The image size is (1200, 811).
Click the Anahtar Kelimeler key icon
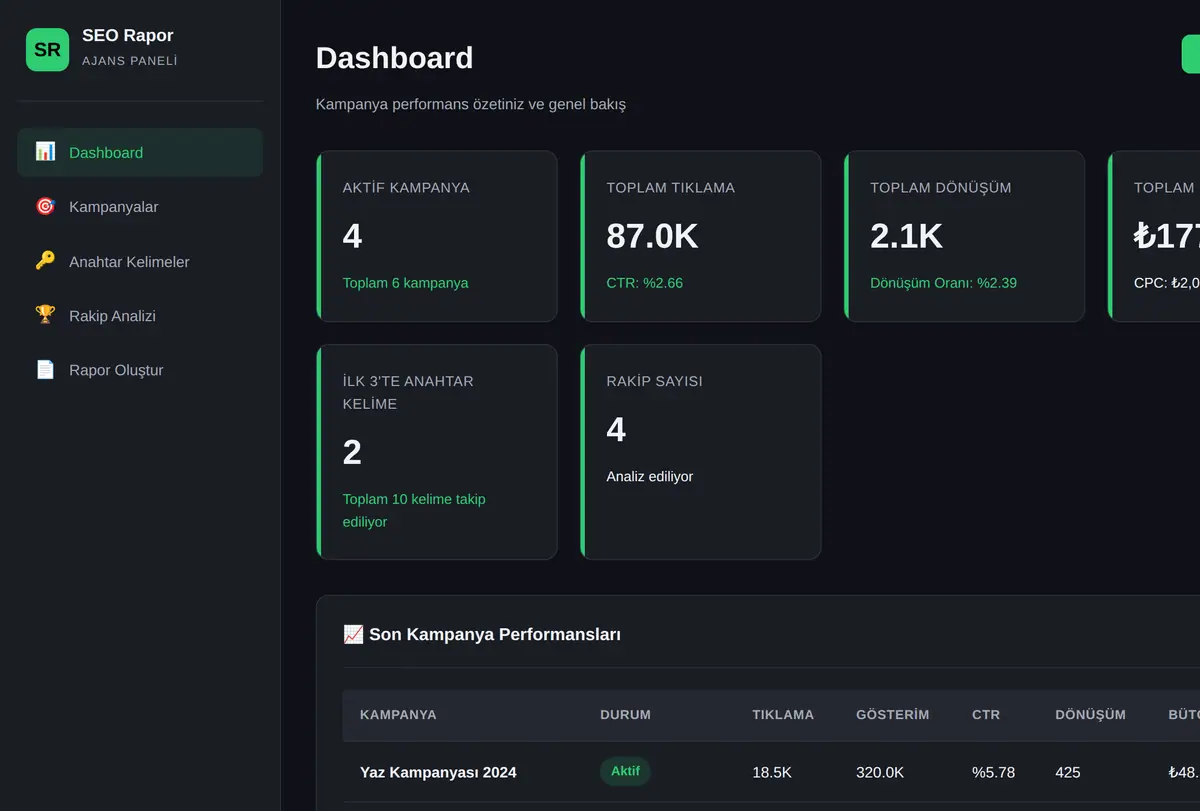pos(45,261)
